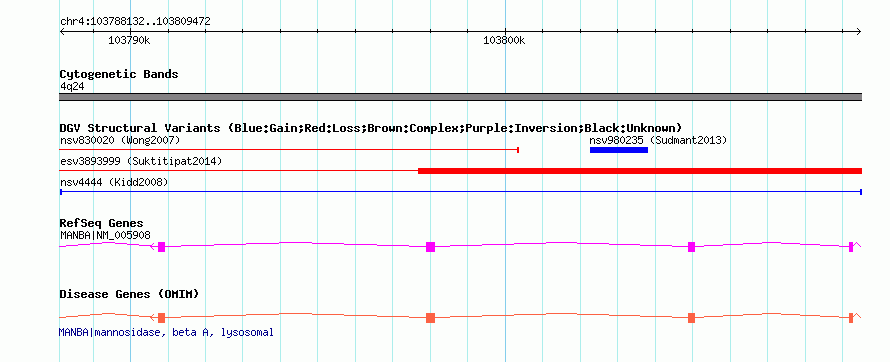Select the blue nsv4444 variant line

(x=460, y=192)
